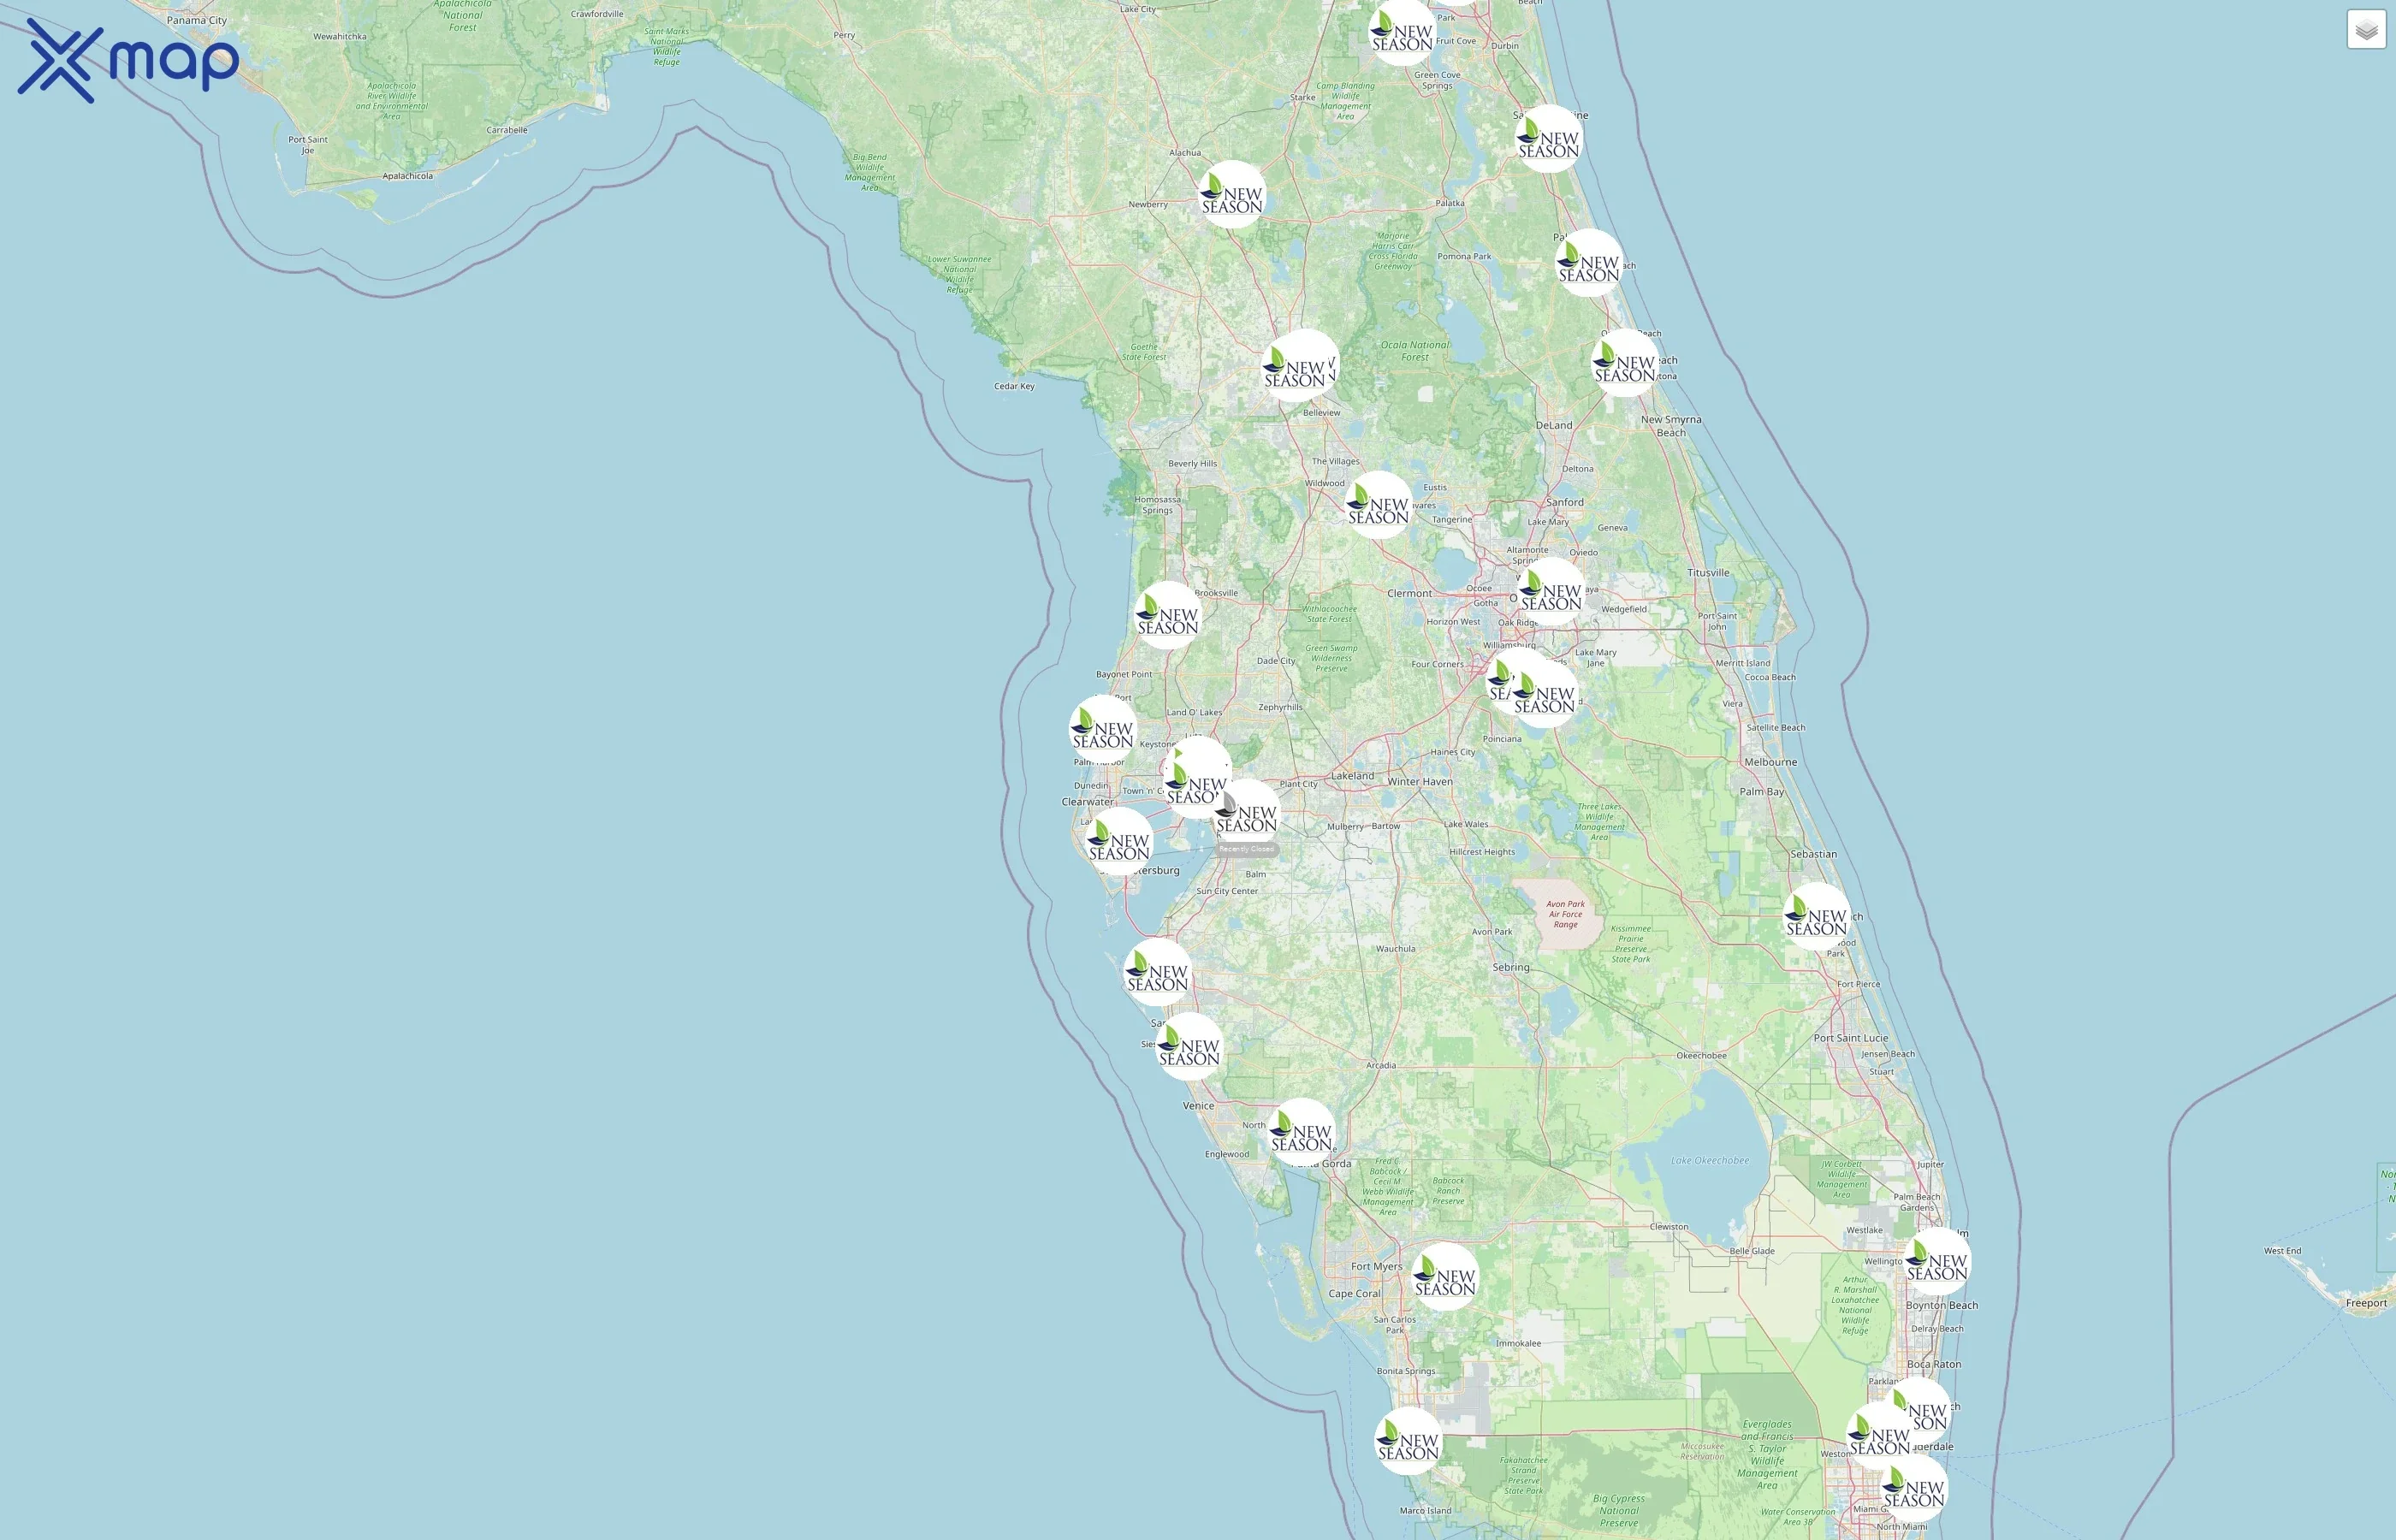Viewport: 2396px width, 1540px height.
Task: Click the Sebring city label
Action: click(x=1511, y=967)
